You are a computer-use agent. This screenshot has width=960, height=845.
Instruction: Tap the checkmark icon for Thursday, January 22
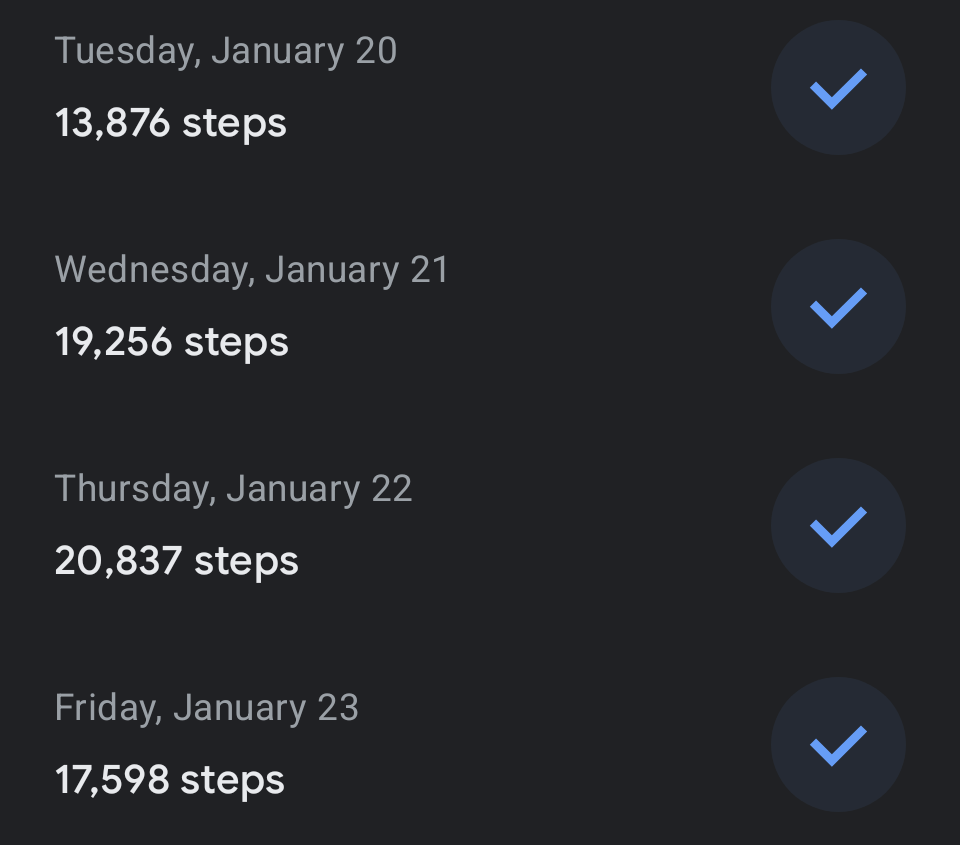pyautogui.click(x=838, y=526)
